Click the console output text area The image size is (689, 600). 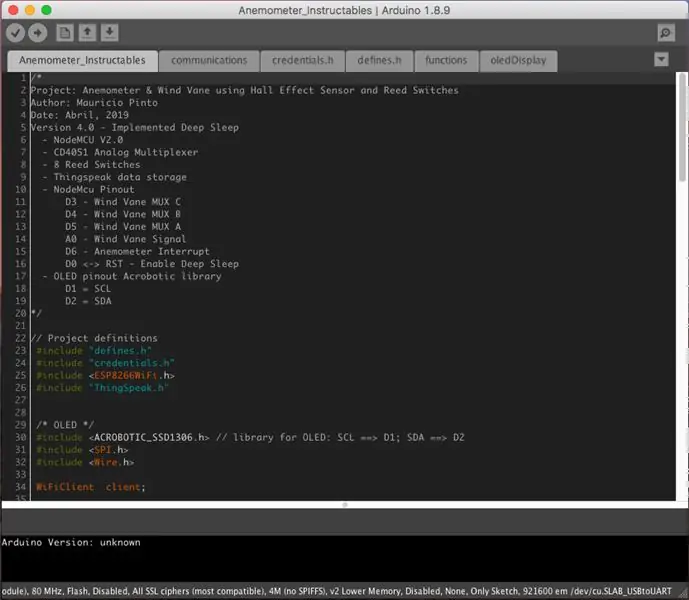(344, 560)
